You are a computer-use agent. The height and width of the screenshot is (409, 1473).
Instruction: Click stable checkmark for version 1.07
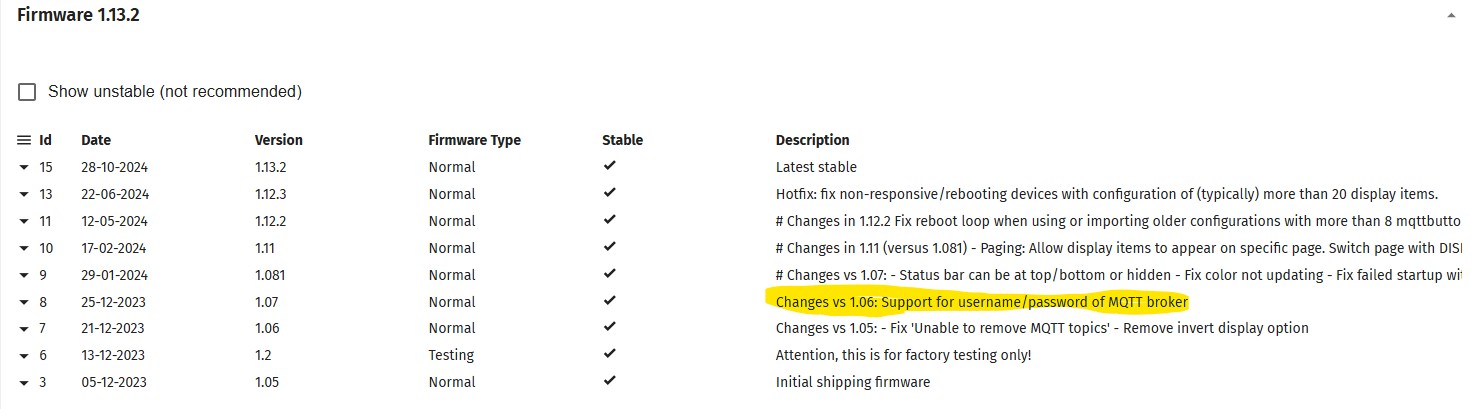click(x=610, y=301)
